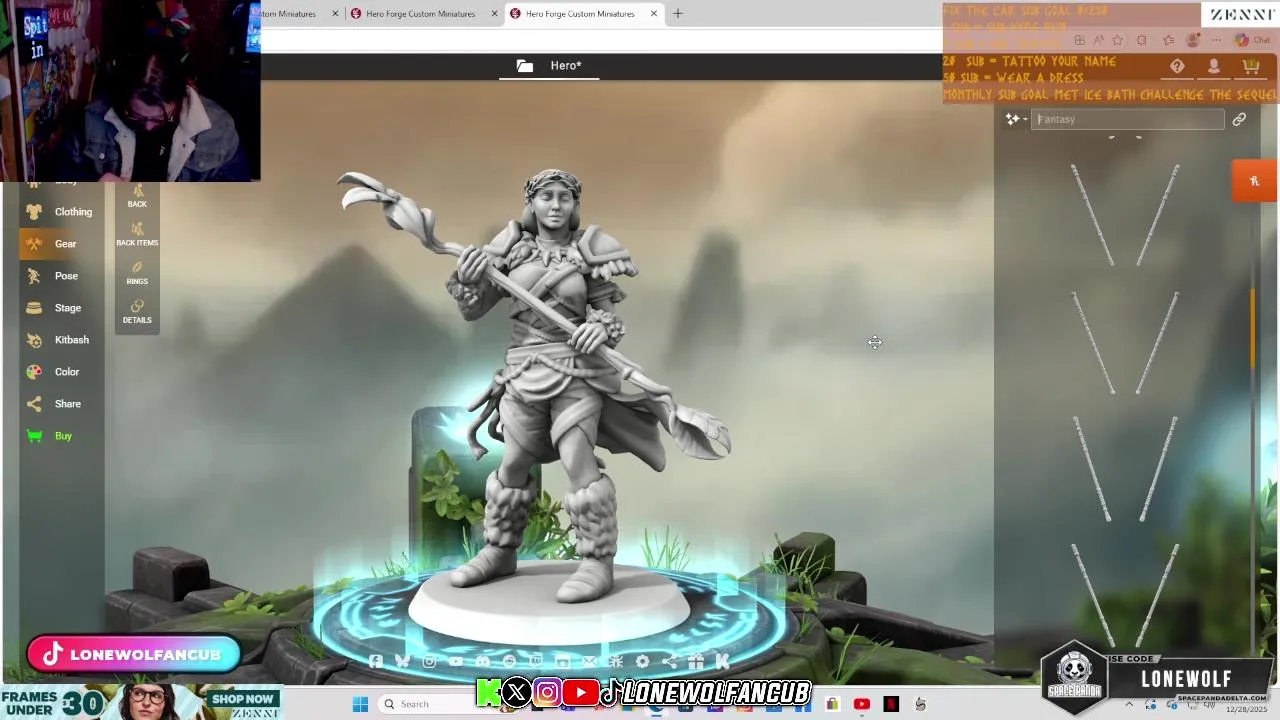The height and width of the screenshot is (720, 1280).
Task: Click the folder icon beside Hero*
Action: (x=525, y=66)
